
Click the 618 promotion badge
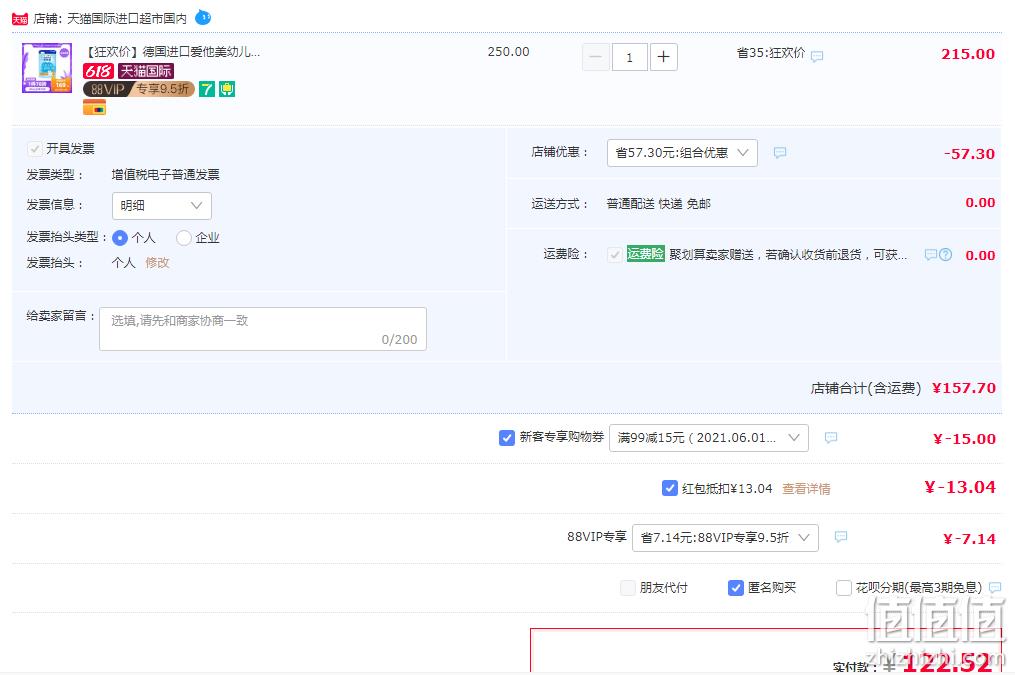tap(98, 71)
